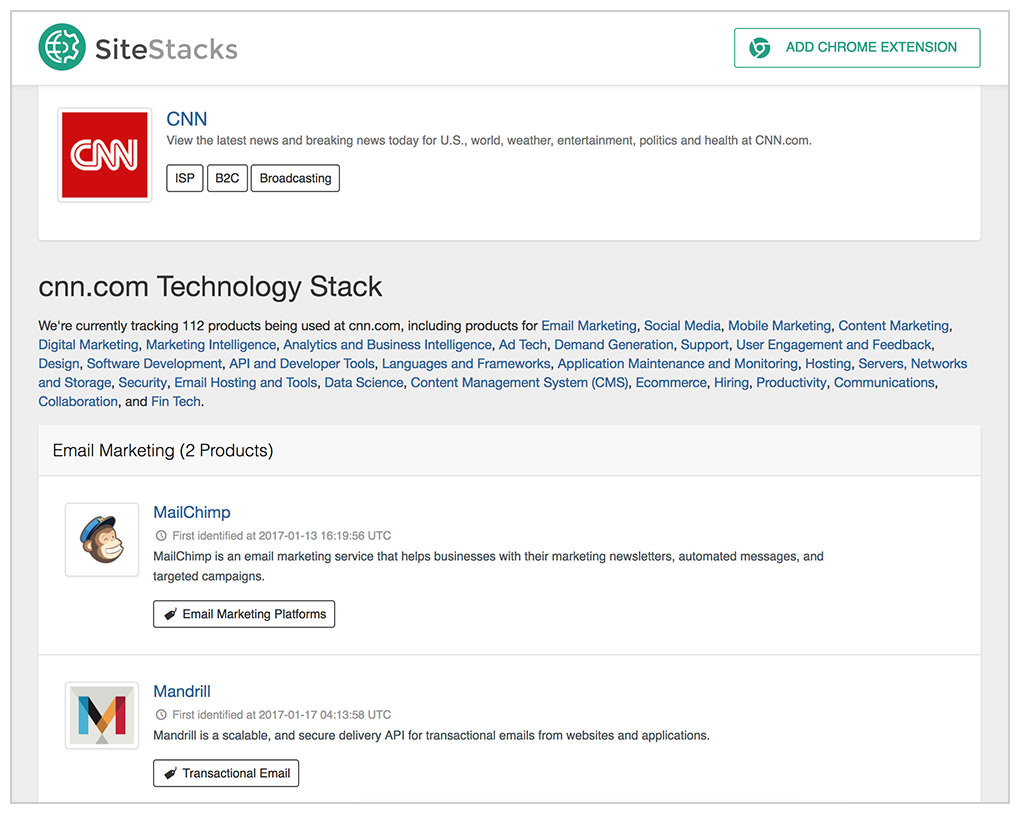Image resolution: width=1020 pixels, height=814 pixels.
Task: Open User Engagement and Feedback link
Action: [834, 345]
